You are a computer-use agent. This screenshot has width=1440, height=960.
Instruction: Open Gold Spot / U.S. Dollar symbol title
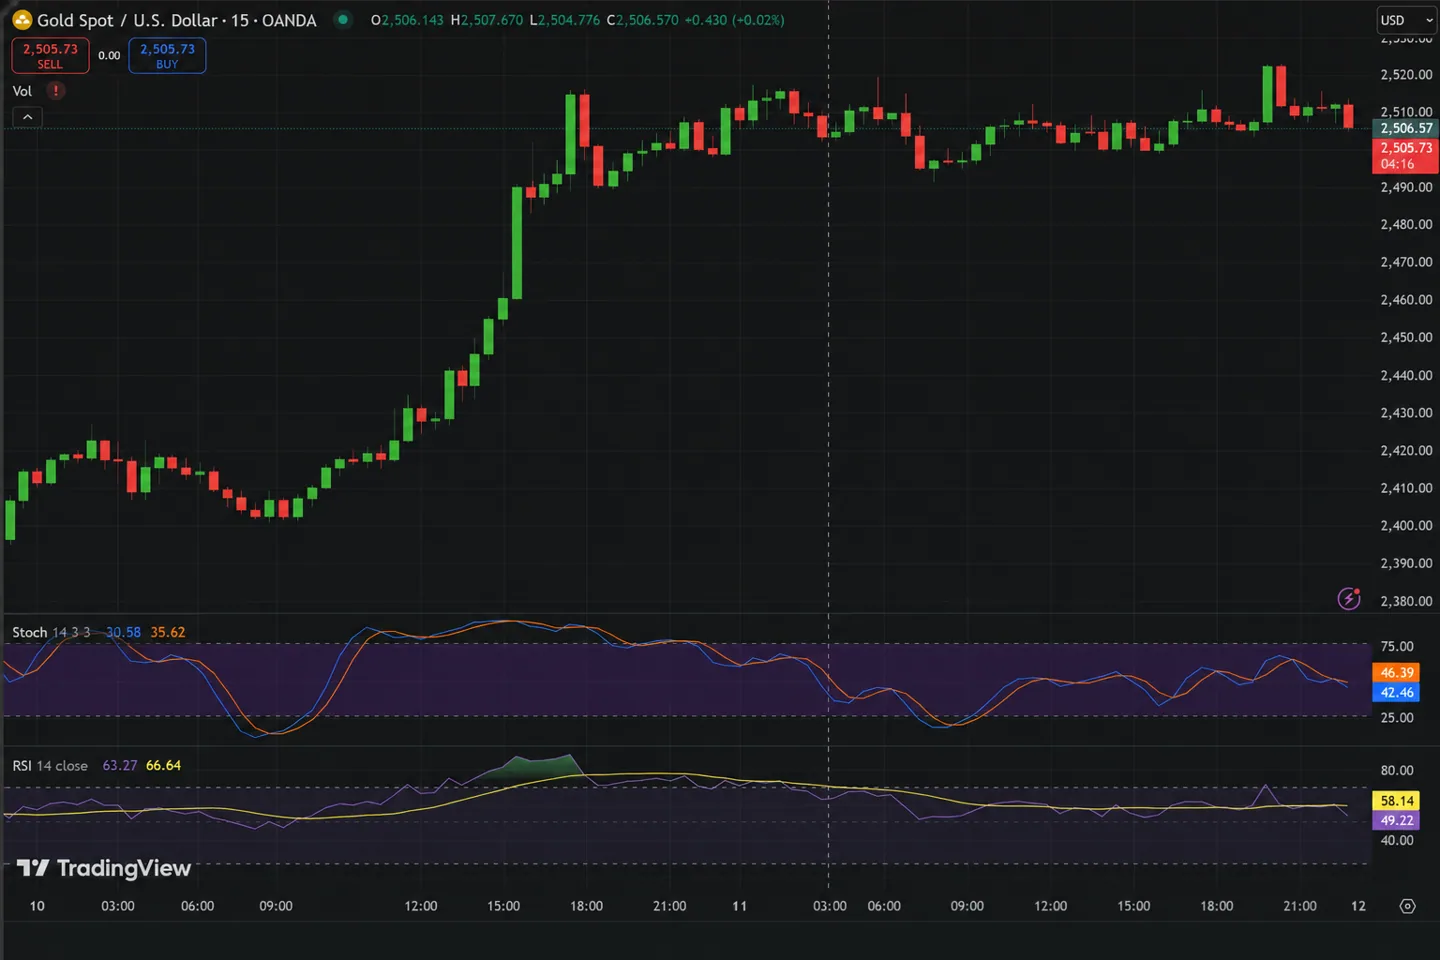[x=176, y=20]
